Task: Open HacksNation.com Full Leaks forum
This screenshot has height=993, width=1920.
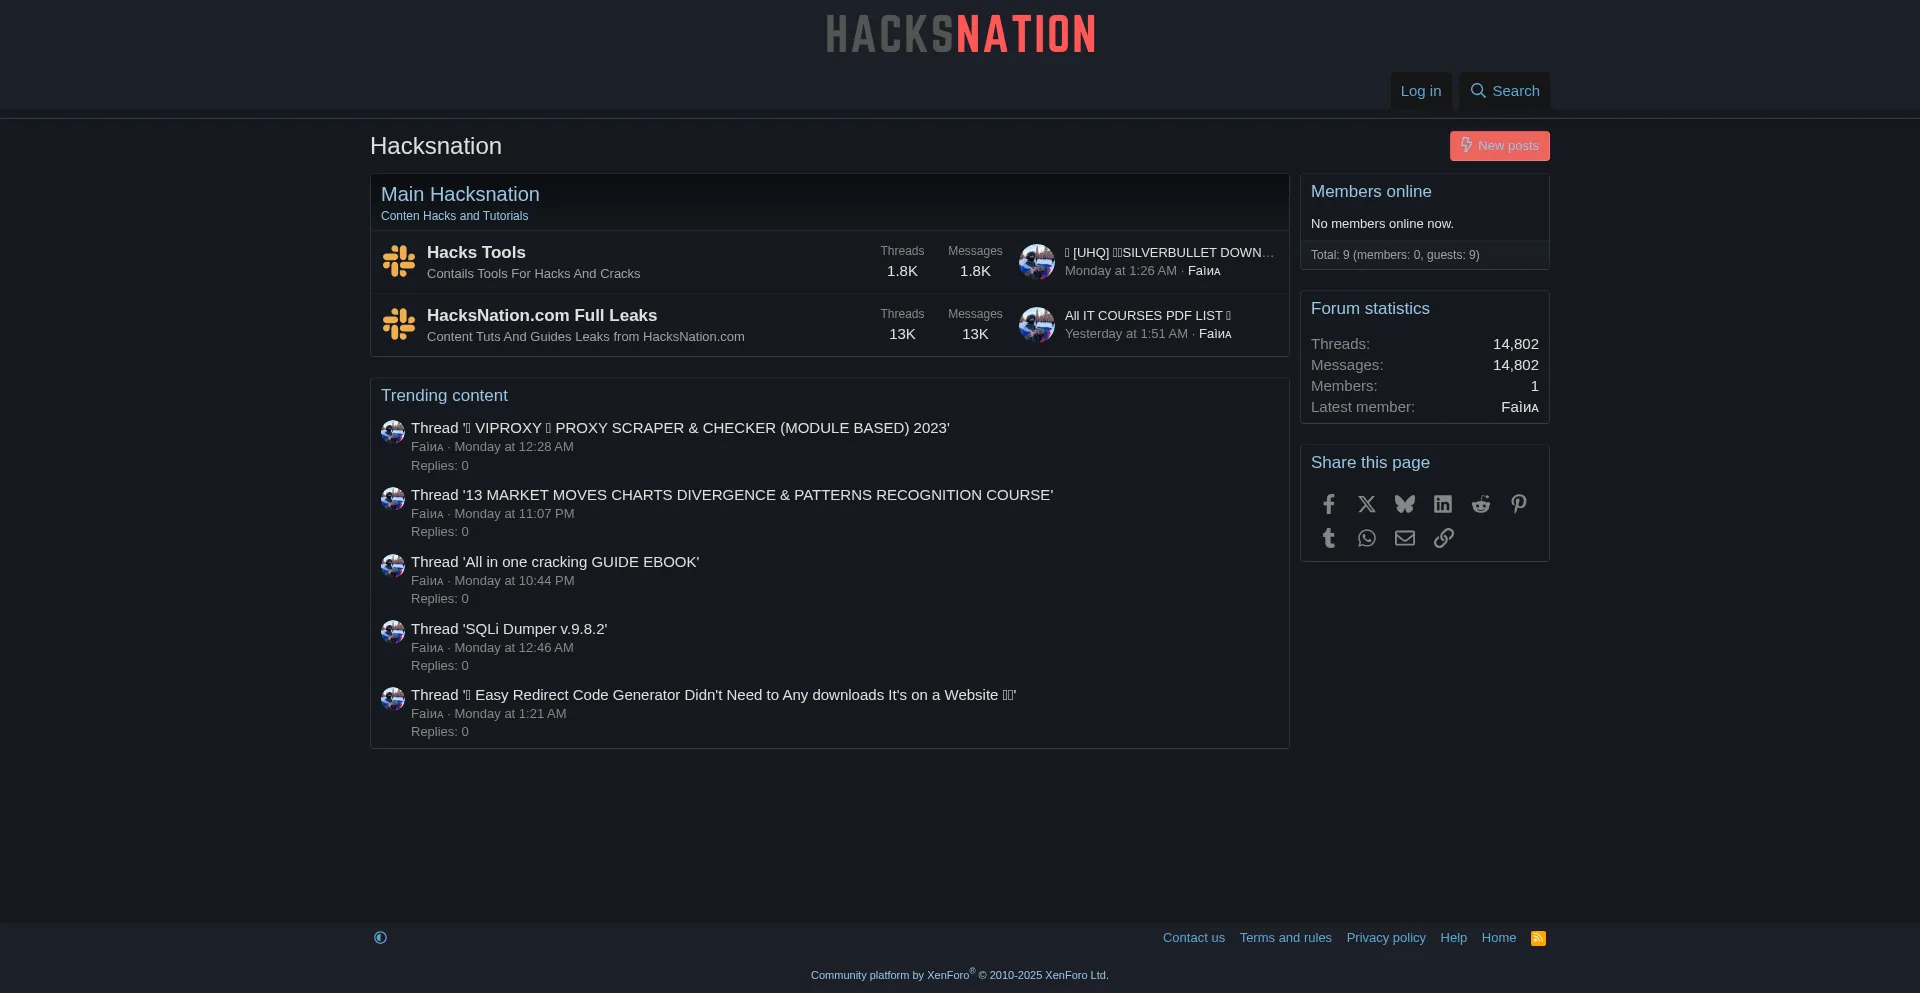Action: pos(541,316)
